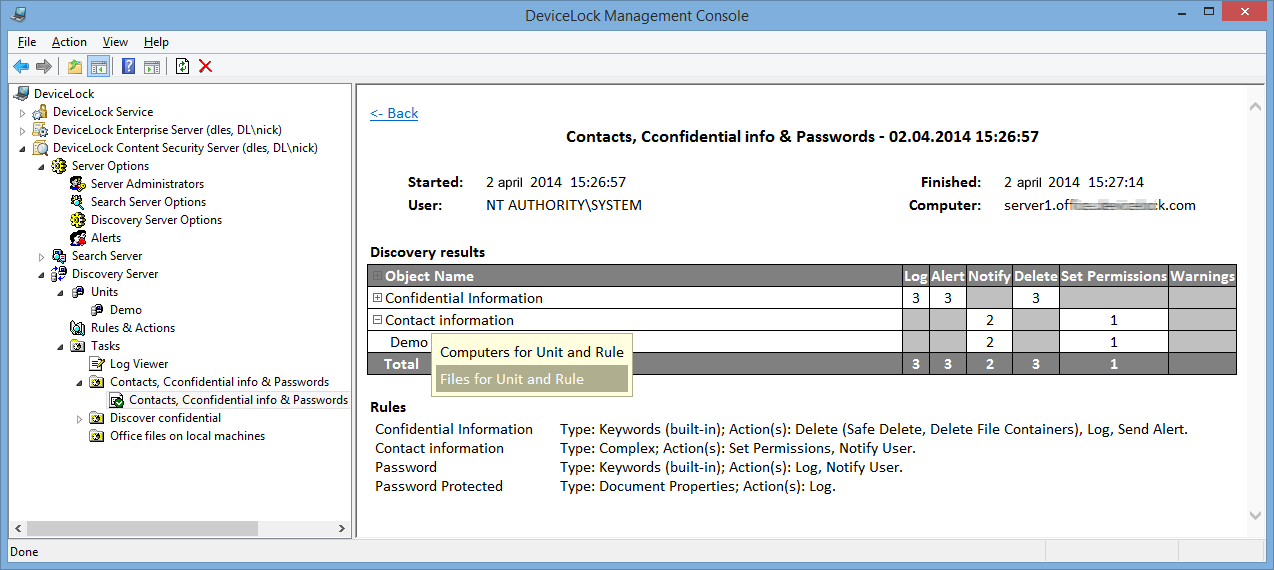Follow the <- Back link

point(394,113)
